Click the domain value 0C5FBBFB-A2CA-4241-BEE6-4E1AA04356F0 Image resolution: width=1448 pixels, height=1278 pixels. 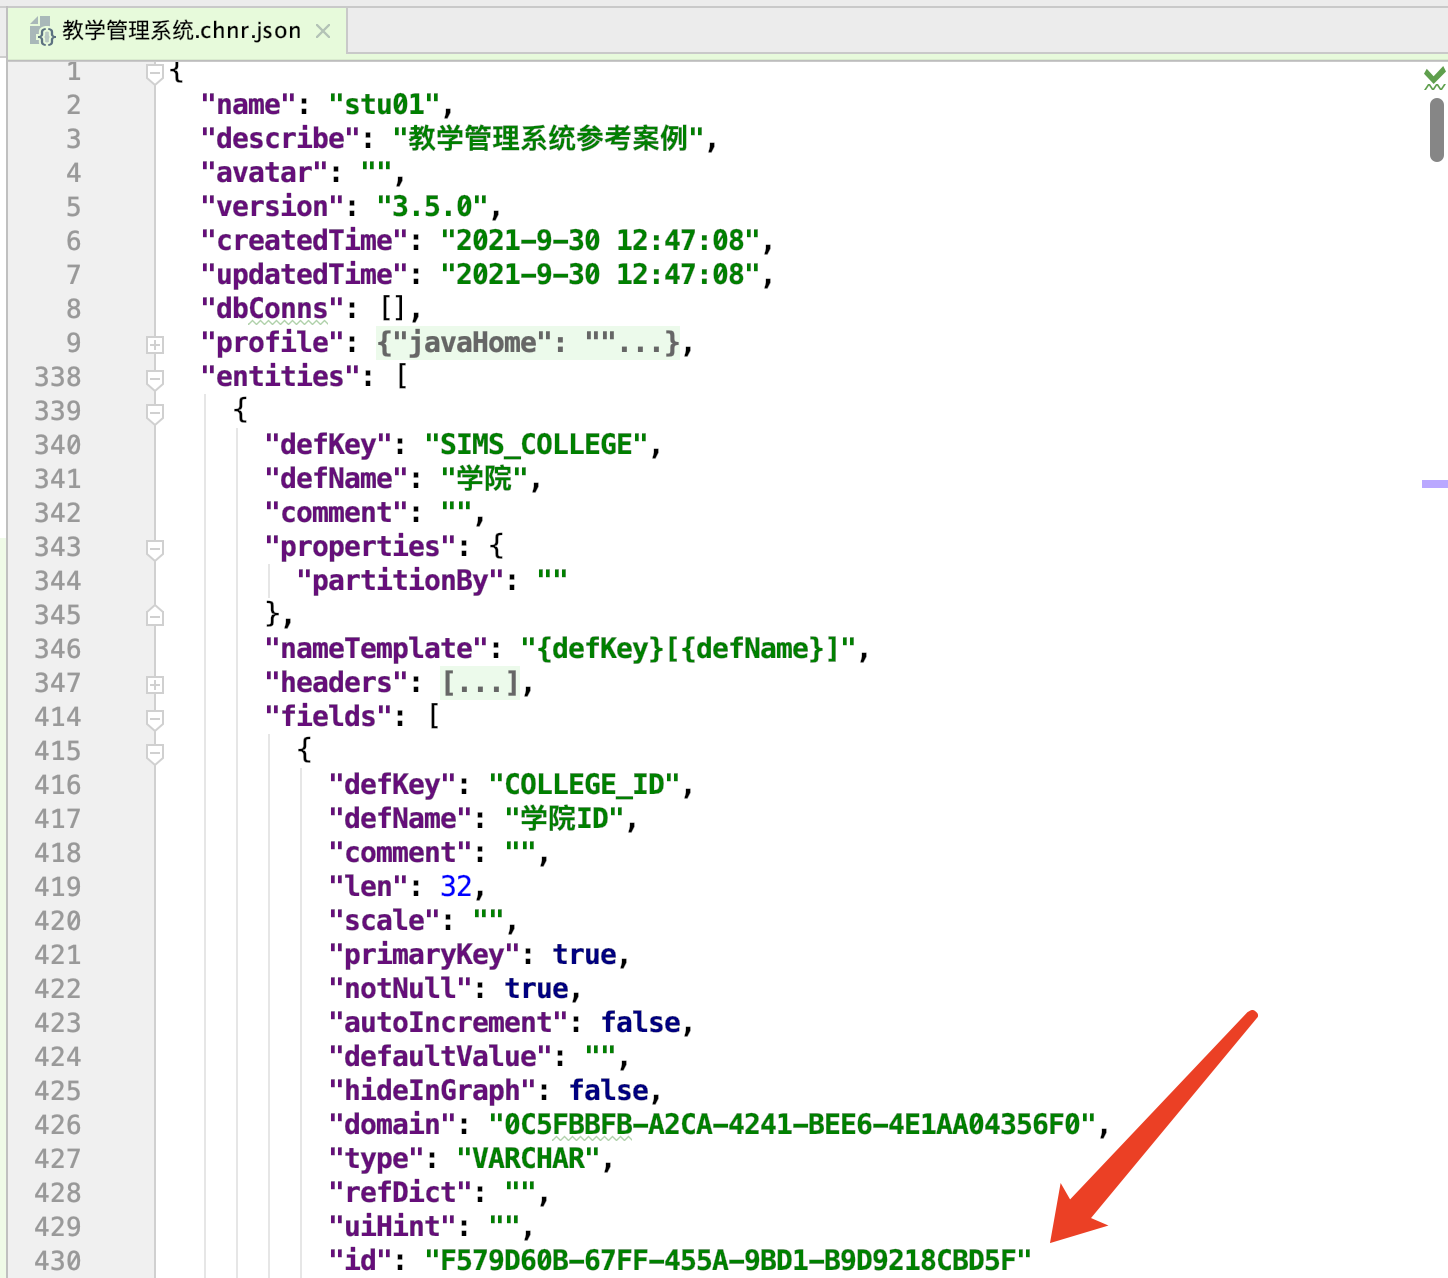[792, 1125]
